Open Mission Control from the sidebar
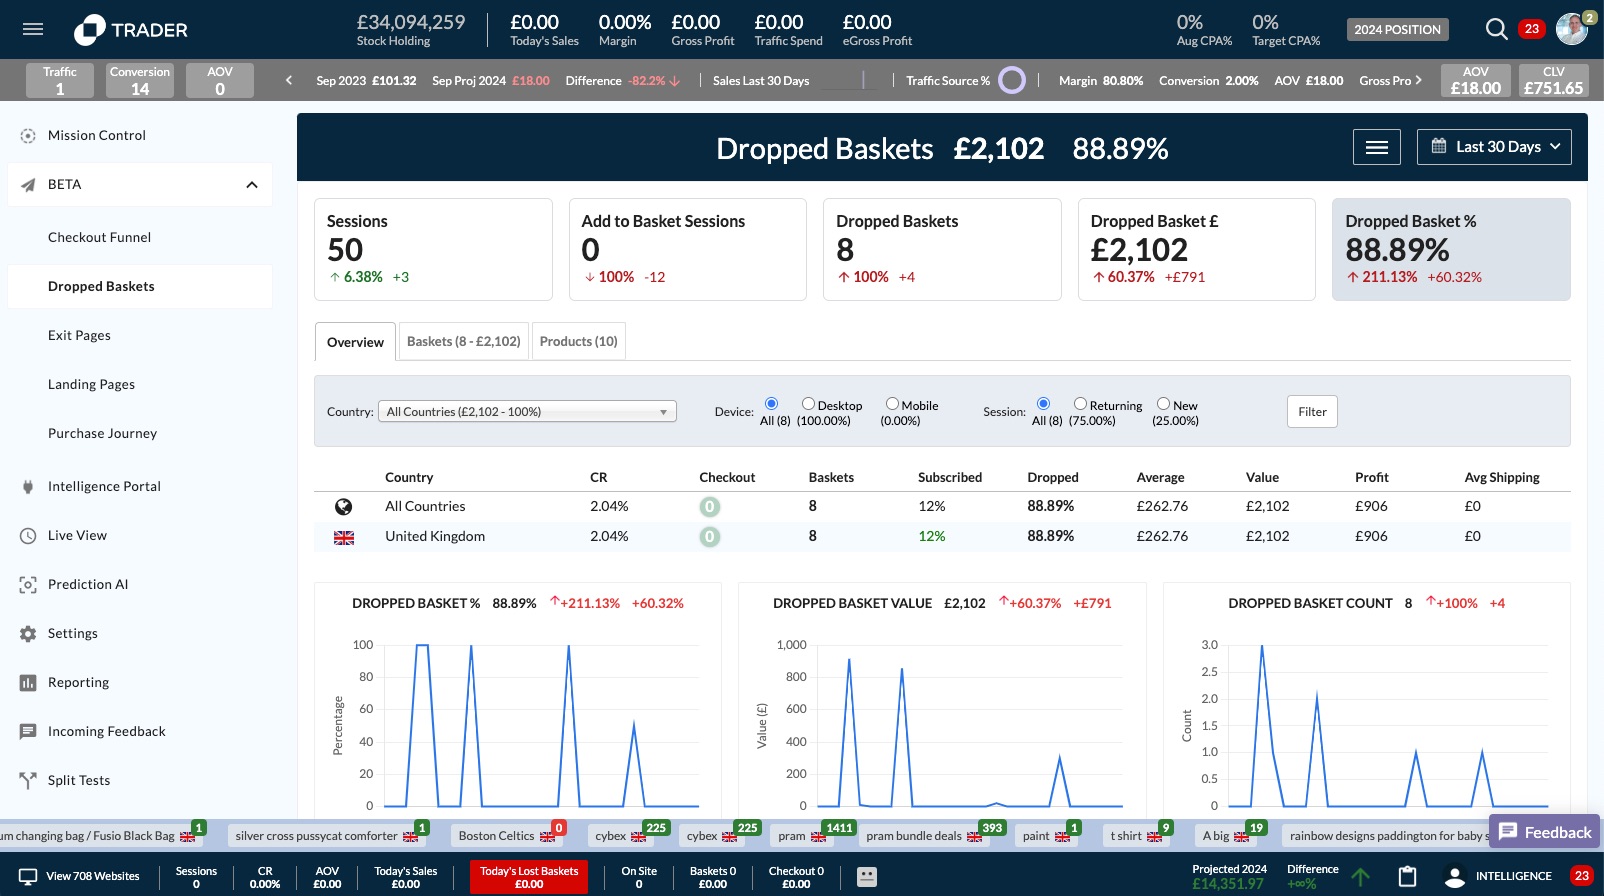The width and height of the screenshot is (1604, 896). point(97,135)
